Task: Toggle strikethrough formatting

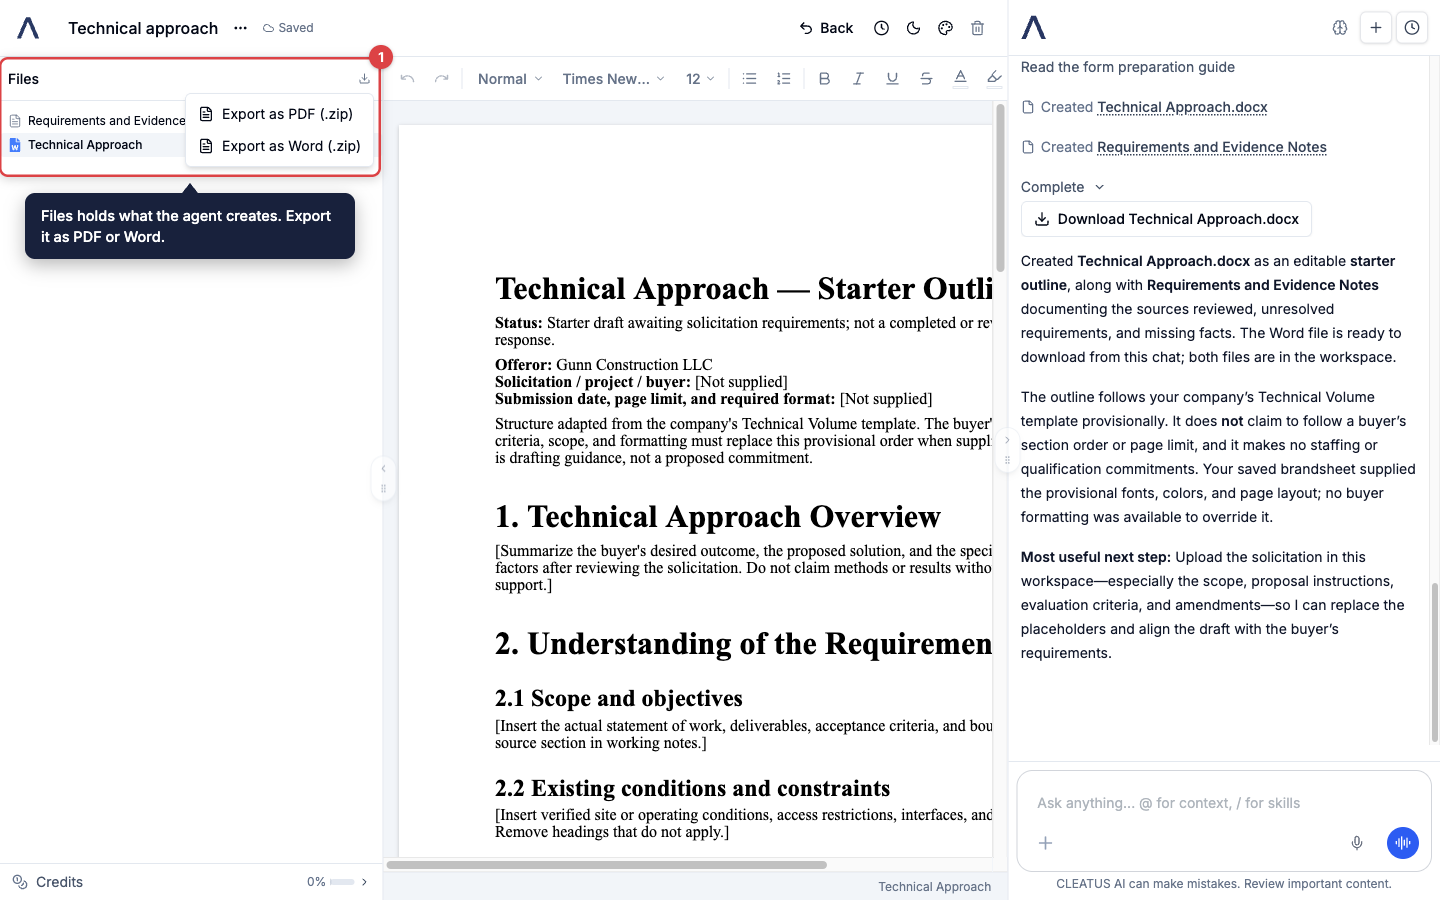Action: tap(926, 79)
